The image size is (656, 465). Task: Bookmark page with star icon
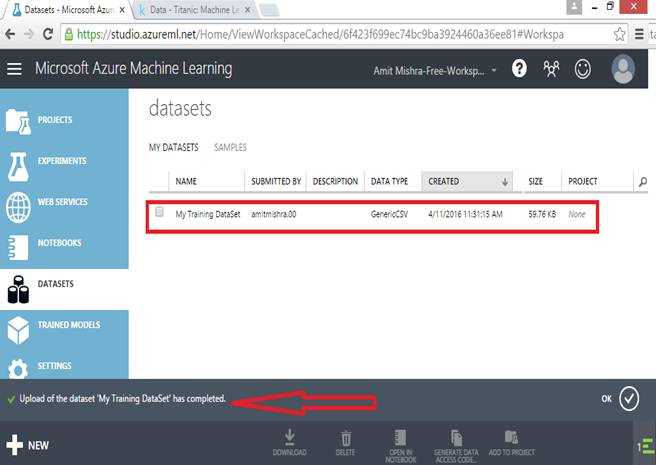[x=620, y=34]
